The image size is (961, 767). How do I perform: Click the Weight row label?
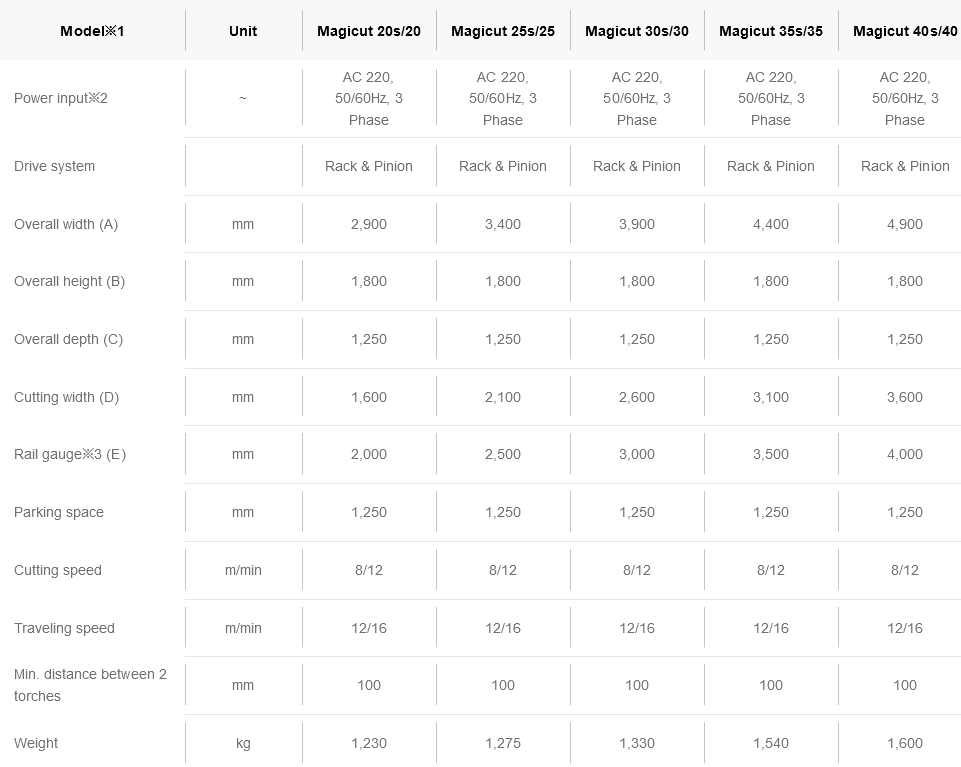pos(36,743)
